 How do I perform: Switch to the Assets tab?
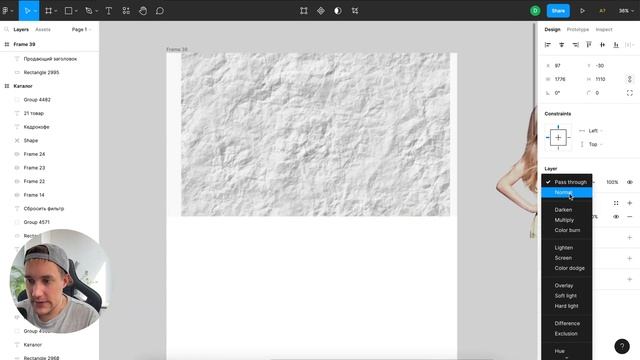[x=43, y=29]
